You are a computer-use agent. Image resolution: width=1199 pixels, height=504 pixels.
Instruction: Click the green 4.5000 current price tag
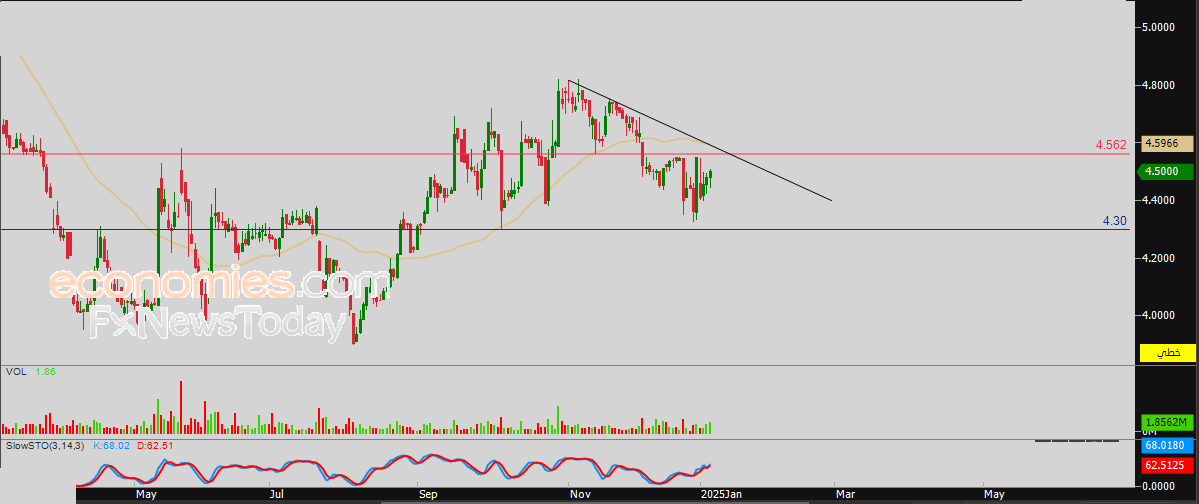1165,171
